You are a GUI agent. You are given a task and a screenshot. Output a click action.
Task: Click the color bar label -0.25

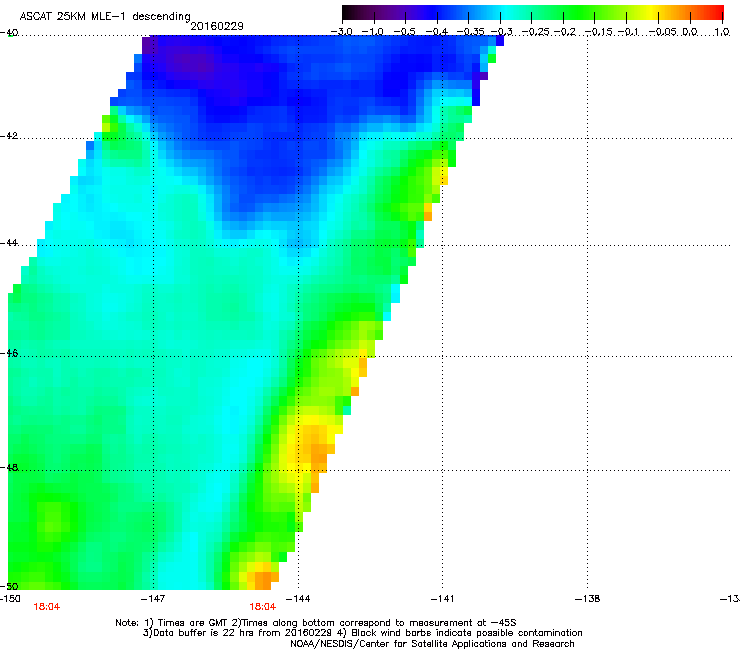point(536,32)
